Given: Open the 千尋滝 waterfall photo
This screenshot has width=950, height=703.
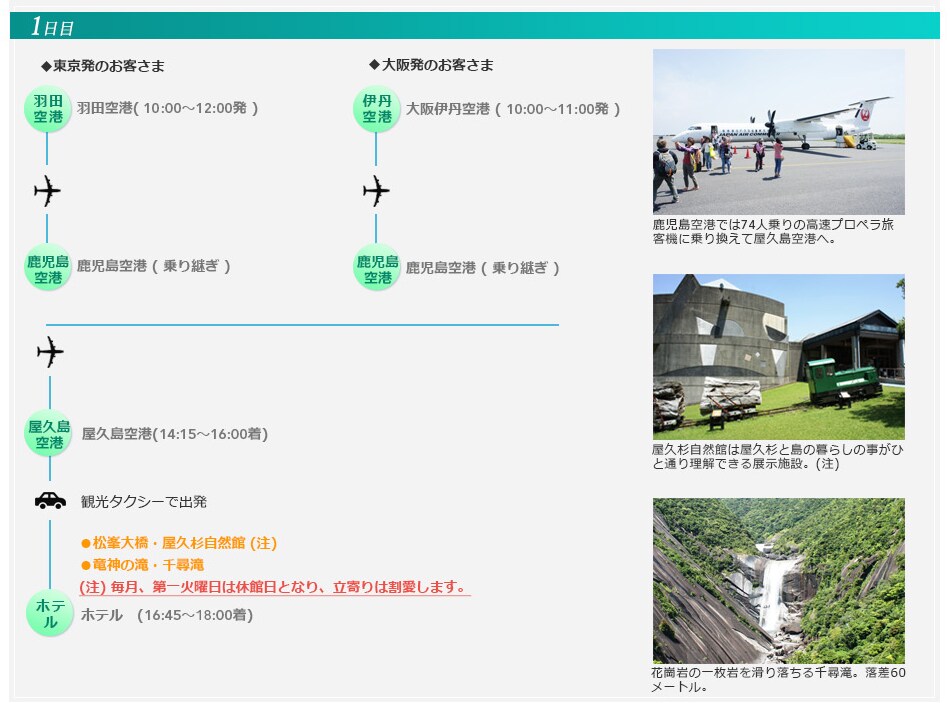Looking at the screenshot, I should (778, 580).
